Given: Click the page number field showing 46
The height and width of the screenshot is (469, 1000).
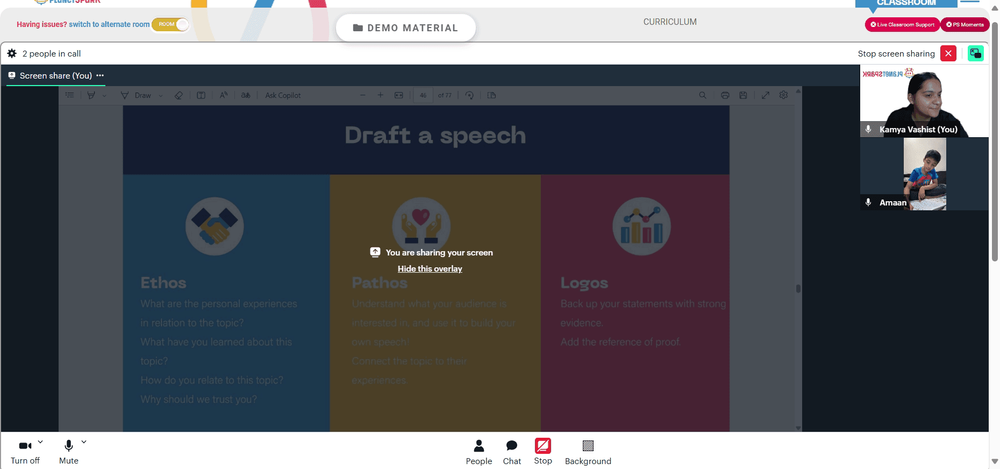Looking at the screenshot, I should [x=423, y=95].
